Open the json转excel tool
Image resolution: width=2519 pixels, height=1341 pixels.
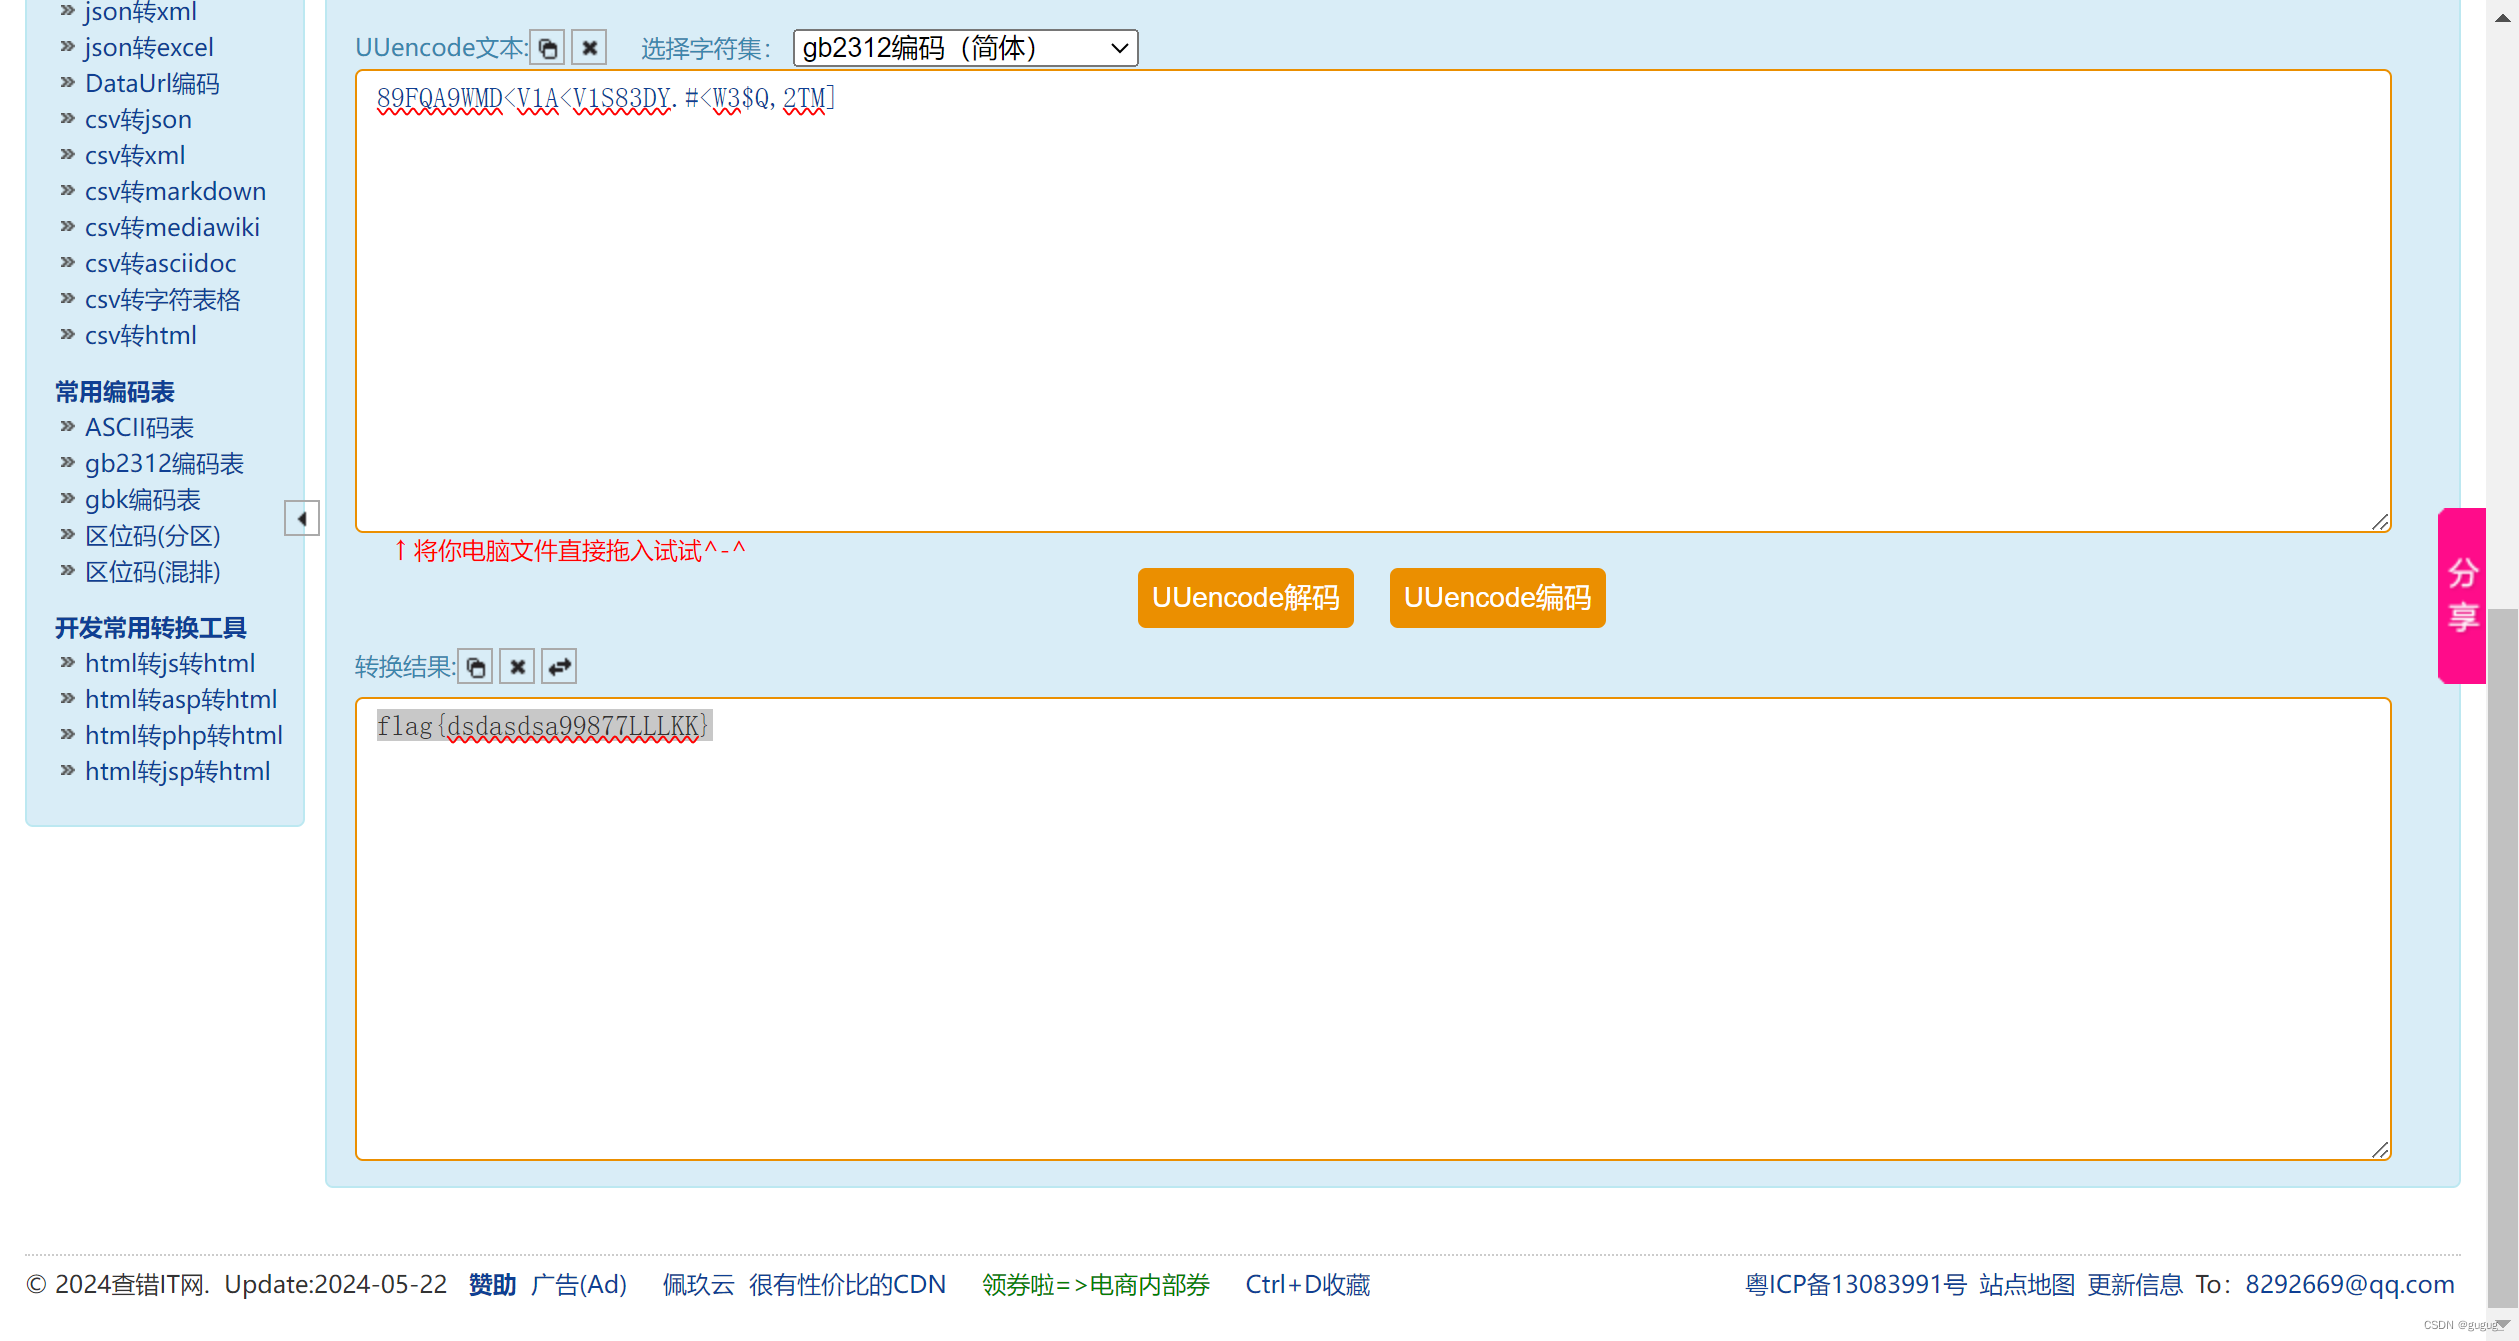pos(148,47)
